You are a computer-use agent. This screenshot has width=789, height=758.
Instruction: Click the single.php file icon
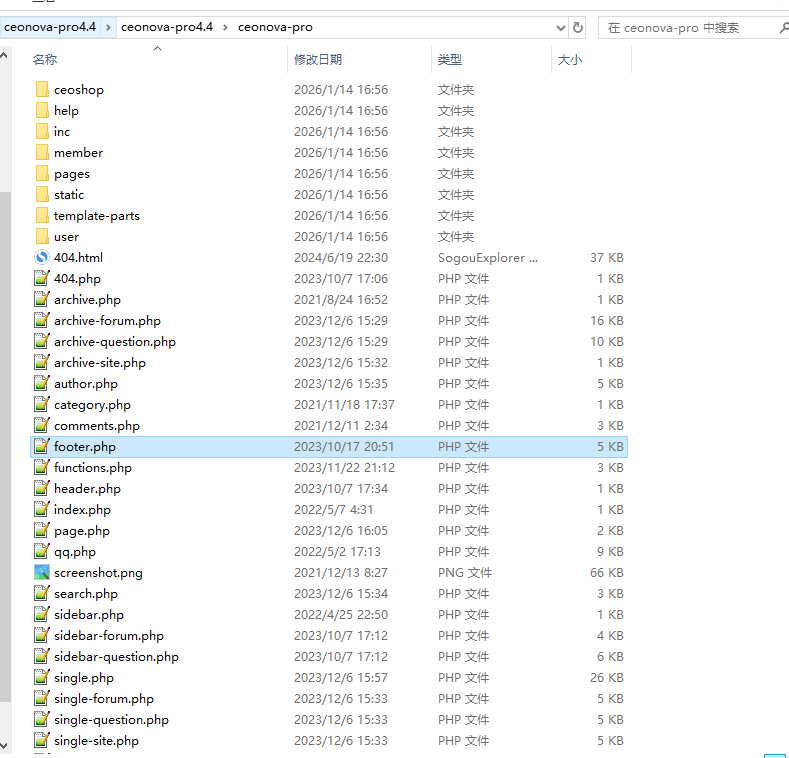click(x=42, y=677)
